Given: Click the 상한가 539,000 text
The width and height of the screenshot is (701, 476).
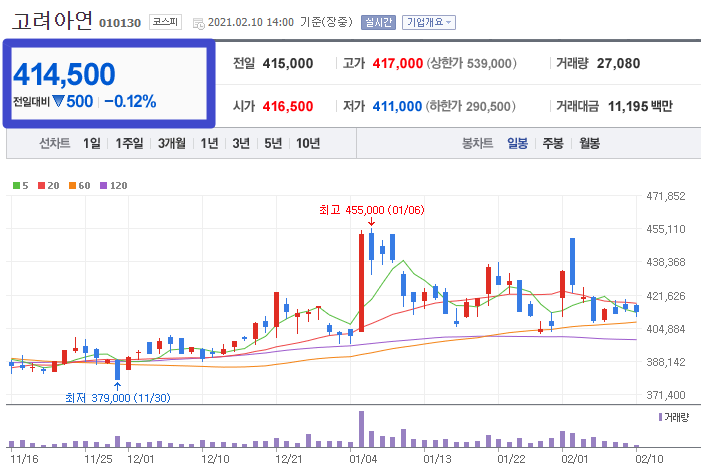Looking at the screenshot, I should coord(472,63).
